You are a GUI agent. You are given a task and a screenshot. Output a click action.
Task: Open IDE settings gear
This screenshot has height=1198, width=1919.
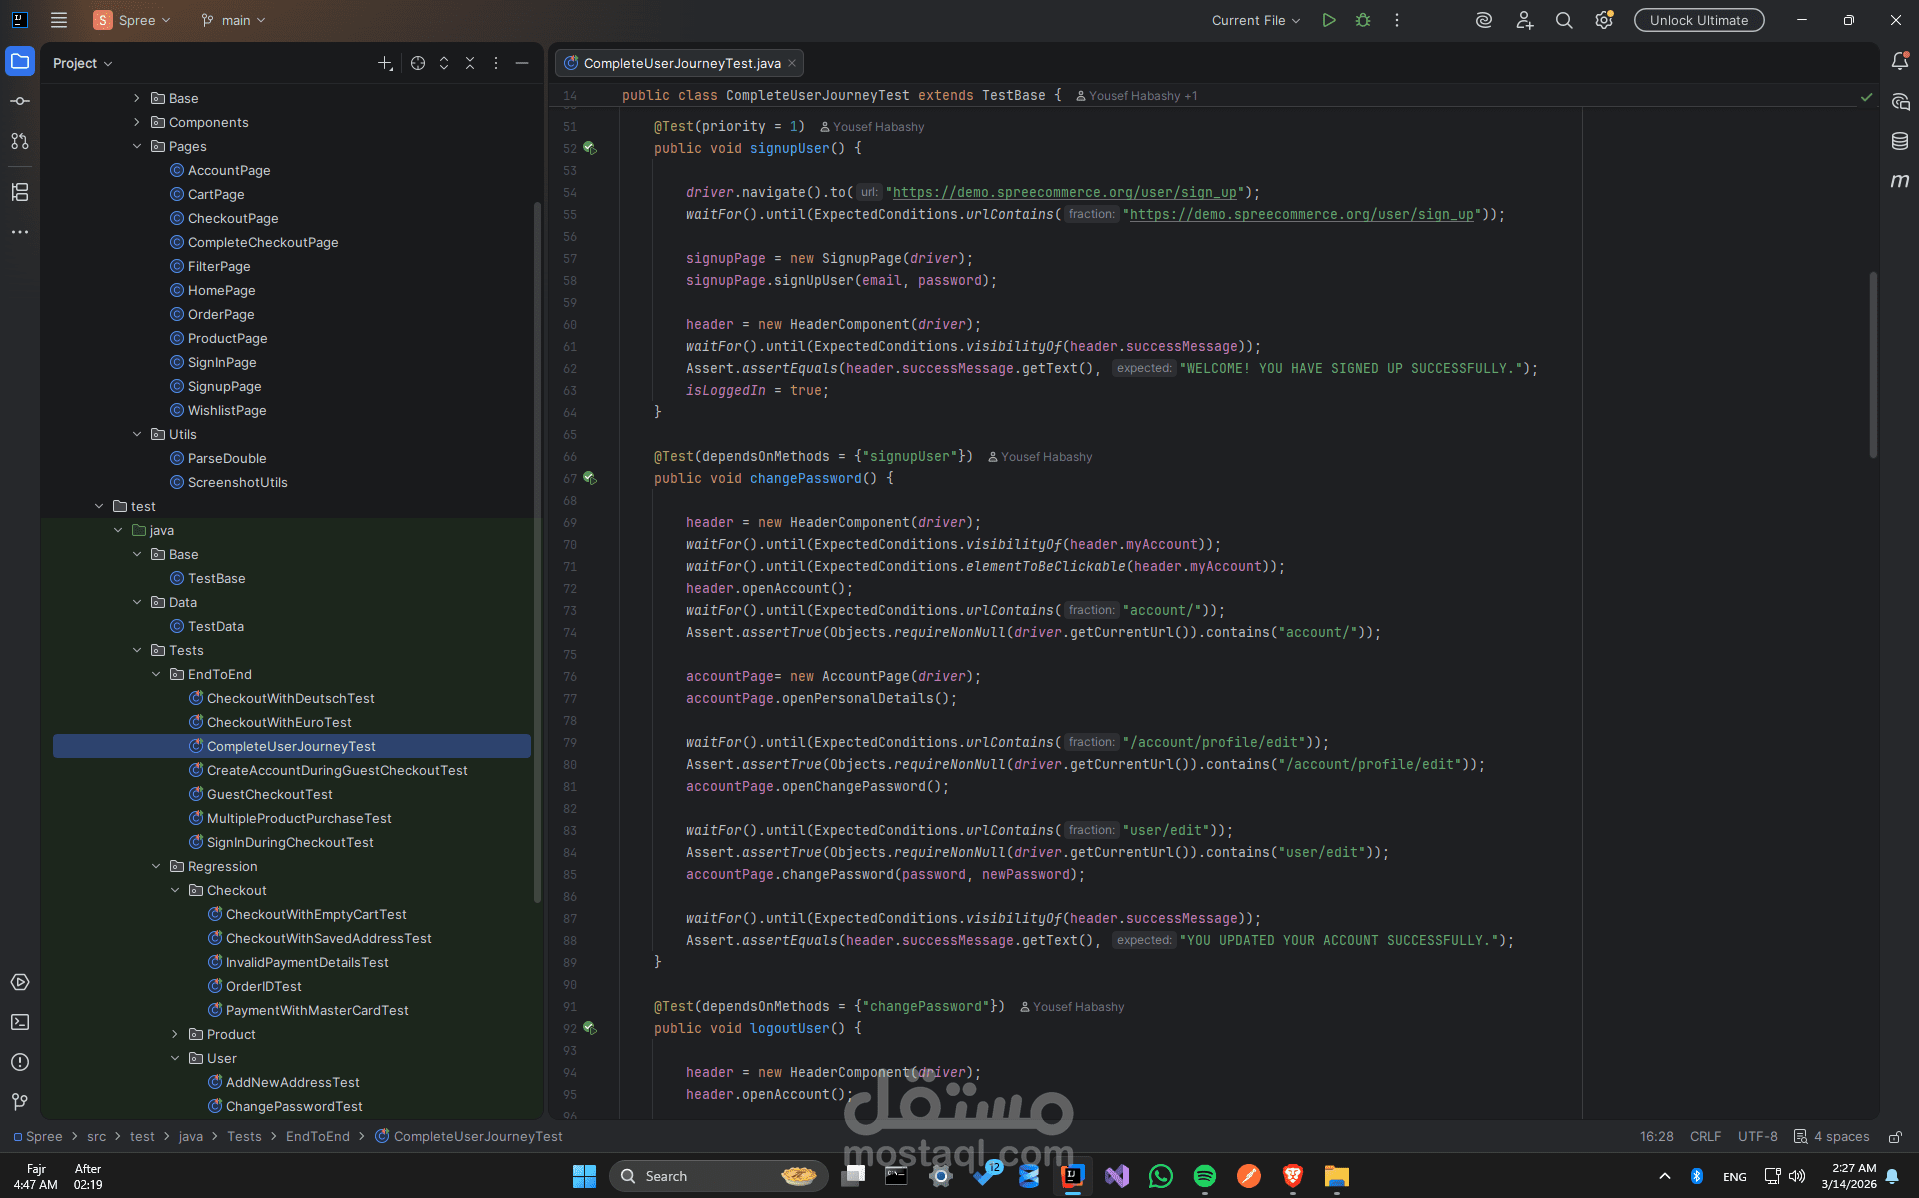point(1604,20)
